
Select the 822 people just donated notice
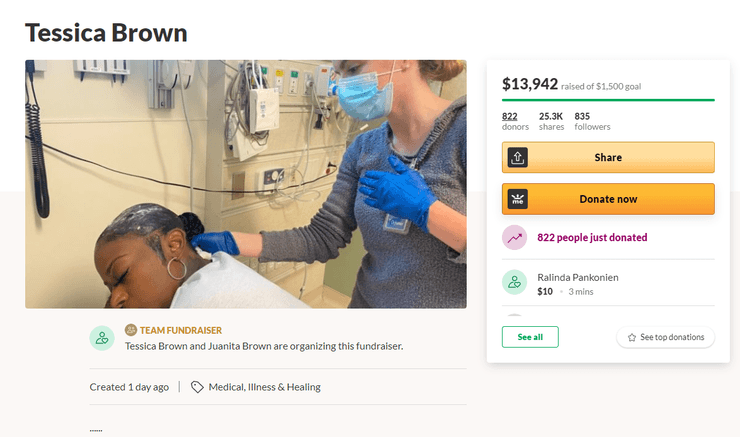click(592, 238)
